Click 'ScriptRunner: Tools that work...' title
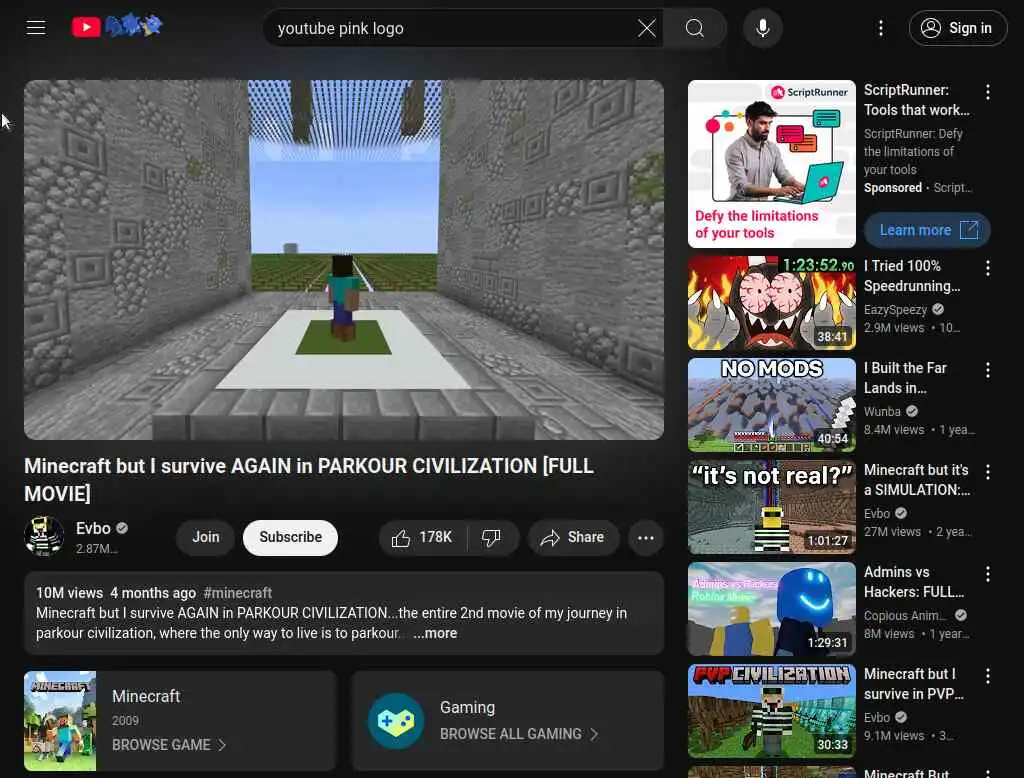This screenshot has height=778, width=1024. (x=916, y=100)
